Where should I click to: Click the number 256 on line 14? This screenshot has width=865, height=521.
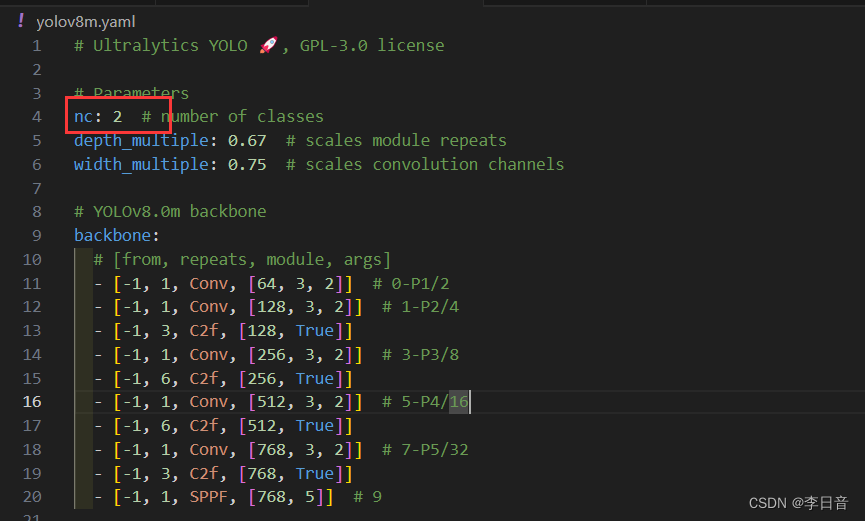click(271, 354)
